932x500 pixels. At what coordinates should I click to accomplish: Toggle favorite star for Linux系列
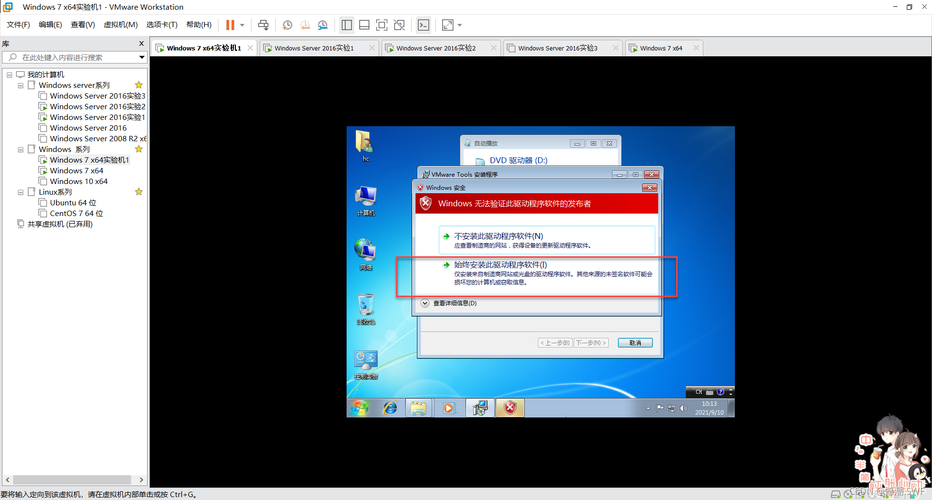(x=138, y=192)
